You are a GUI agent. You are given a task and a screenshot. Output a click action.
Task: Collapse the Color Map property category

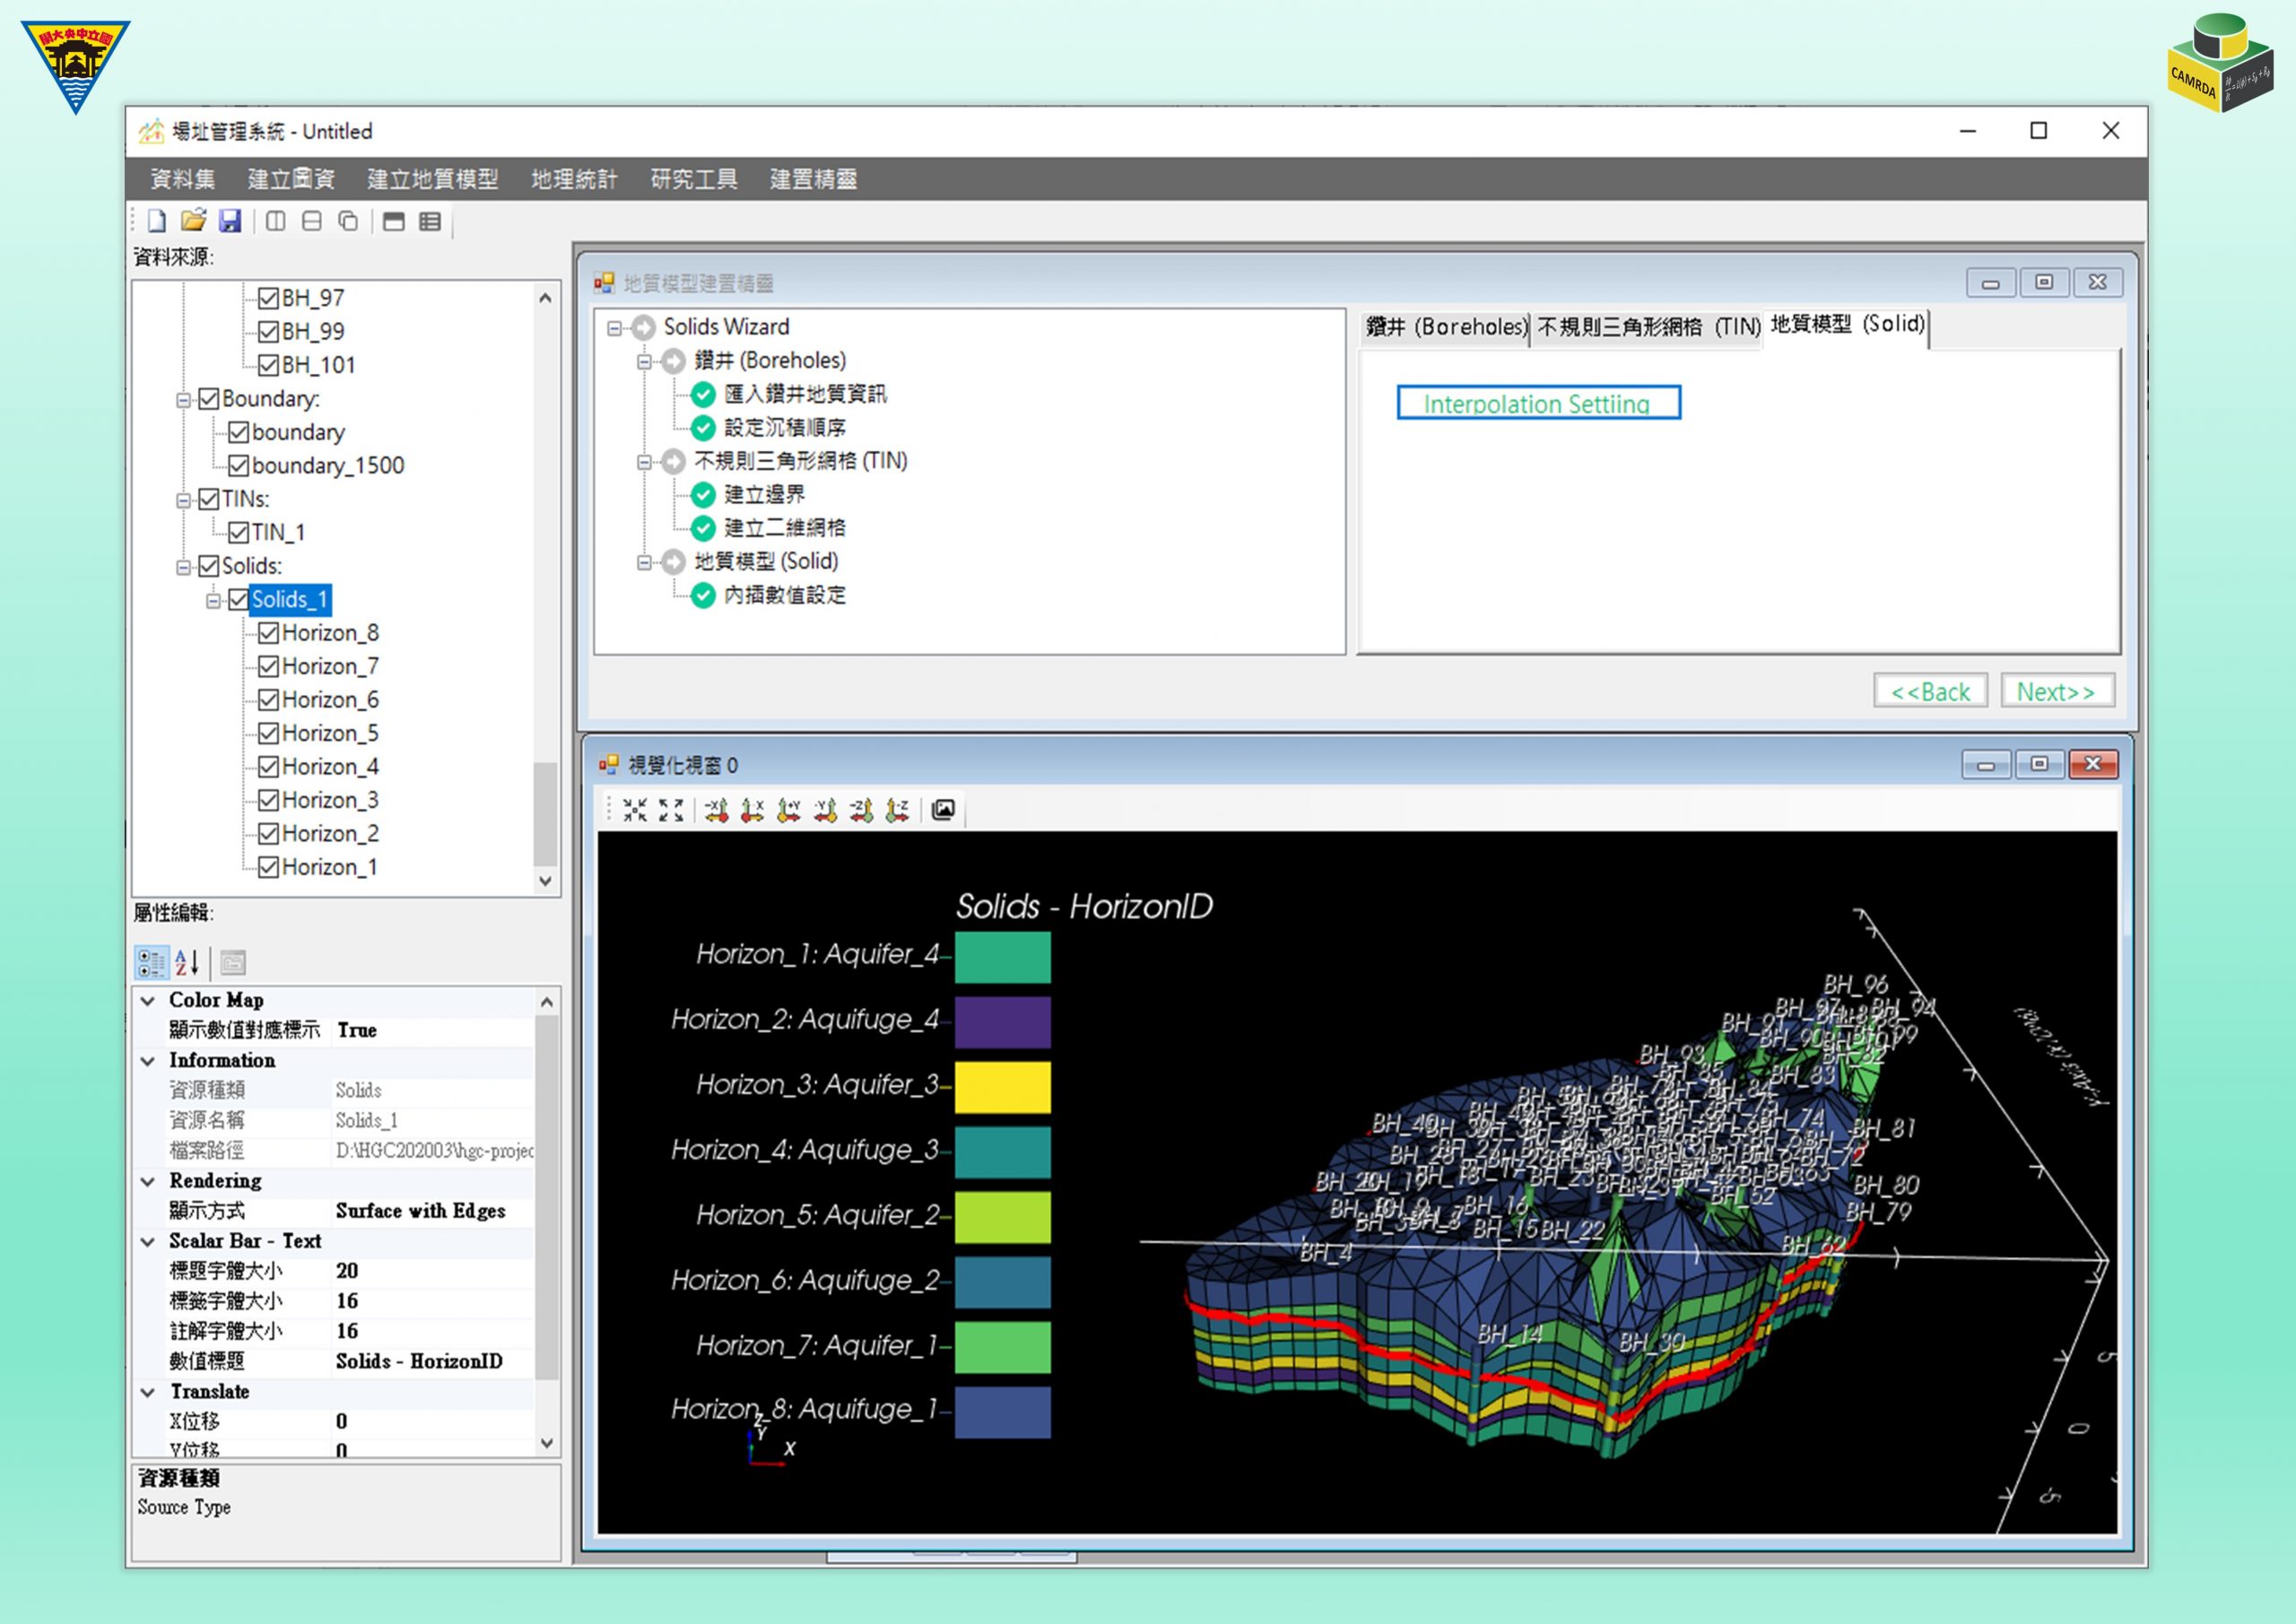coord(148,1000)
